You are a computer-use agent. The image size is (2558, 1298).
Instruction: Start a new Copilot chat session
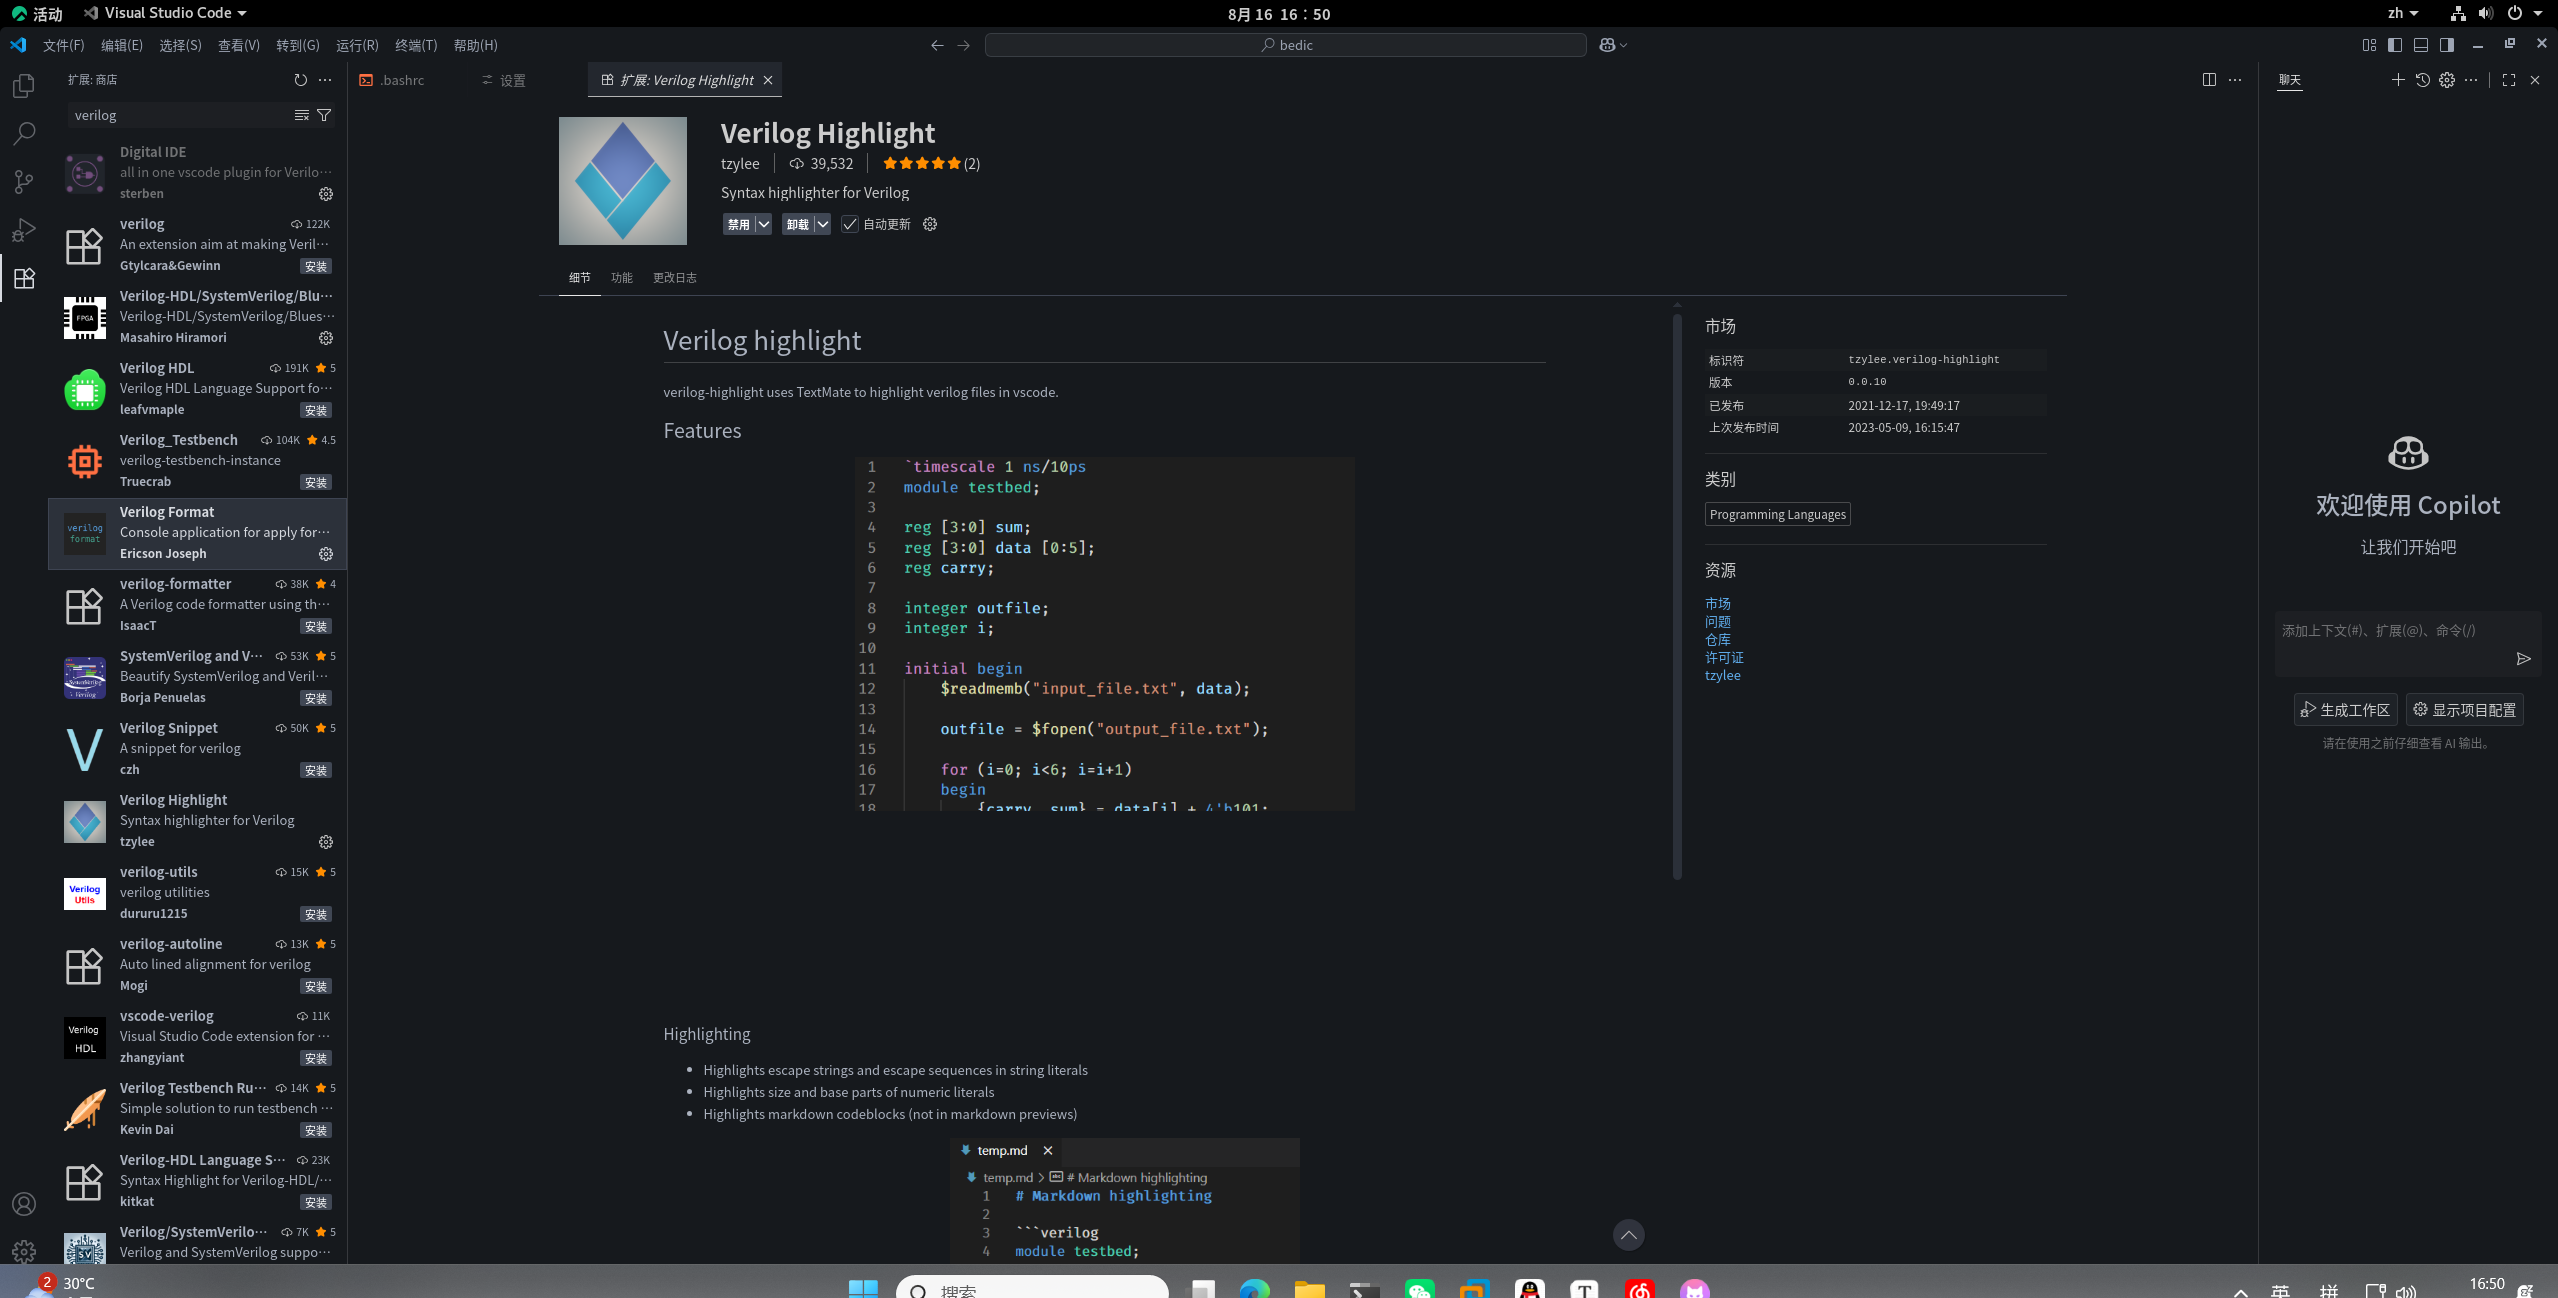(2397, 80)
